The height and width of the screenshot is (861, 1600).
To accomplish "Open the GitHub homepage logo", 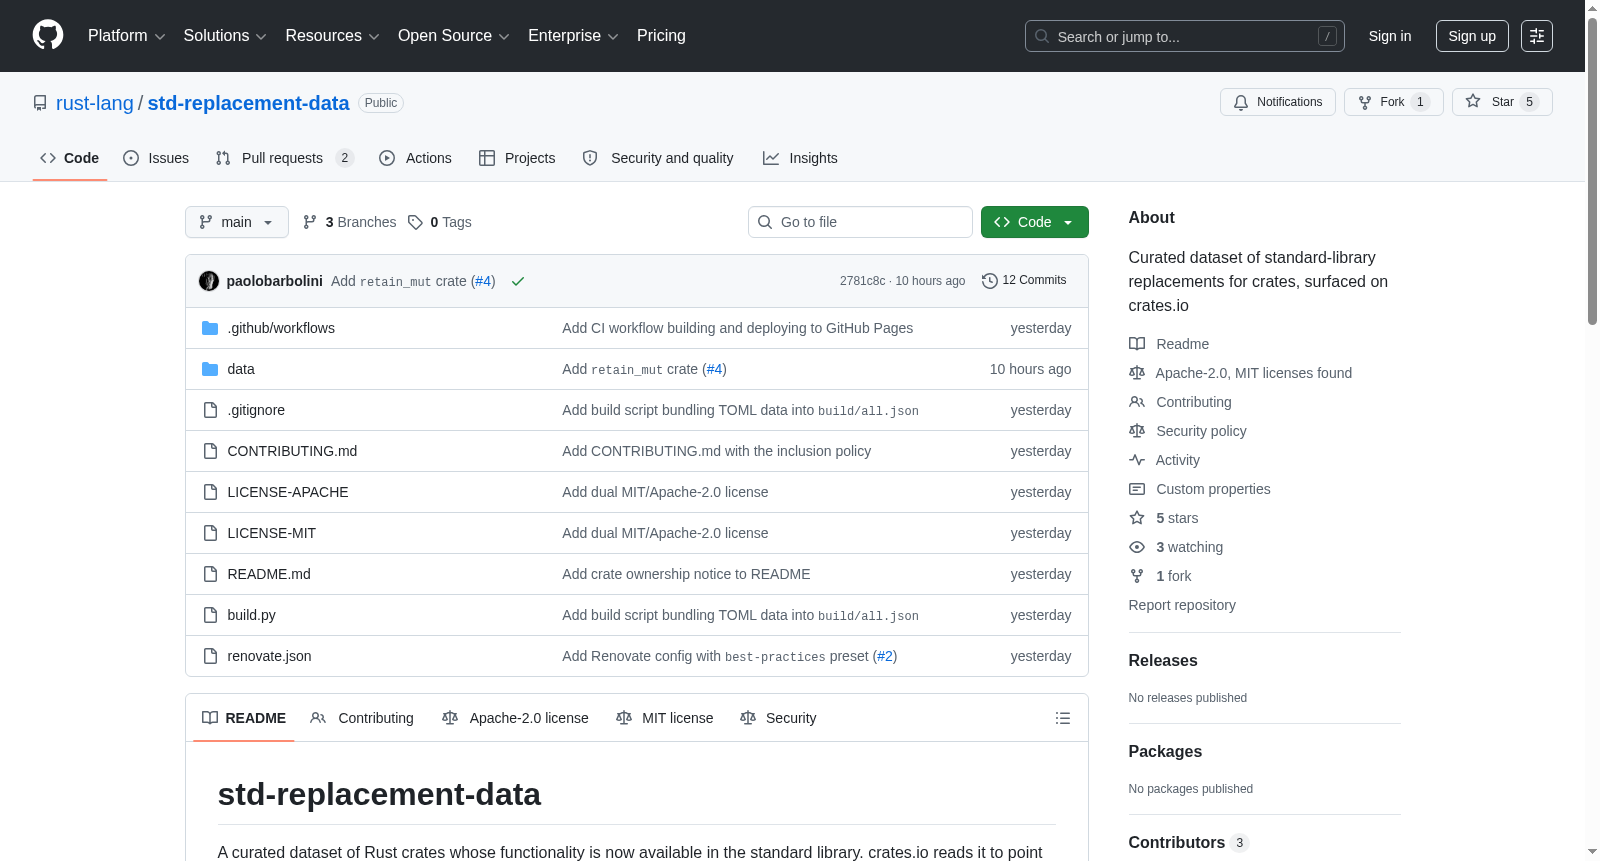I will pos(48,36).
